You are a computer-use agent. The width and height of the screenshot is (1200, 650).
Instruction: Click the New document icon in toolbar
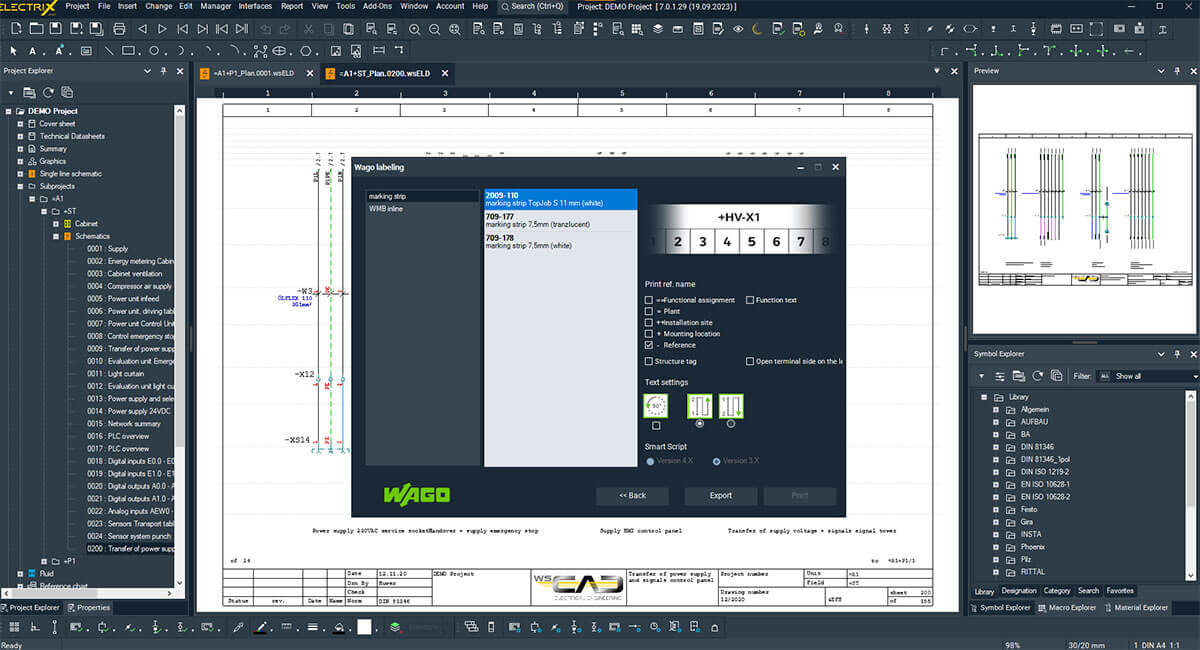tap(14, 29)
